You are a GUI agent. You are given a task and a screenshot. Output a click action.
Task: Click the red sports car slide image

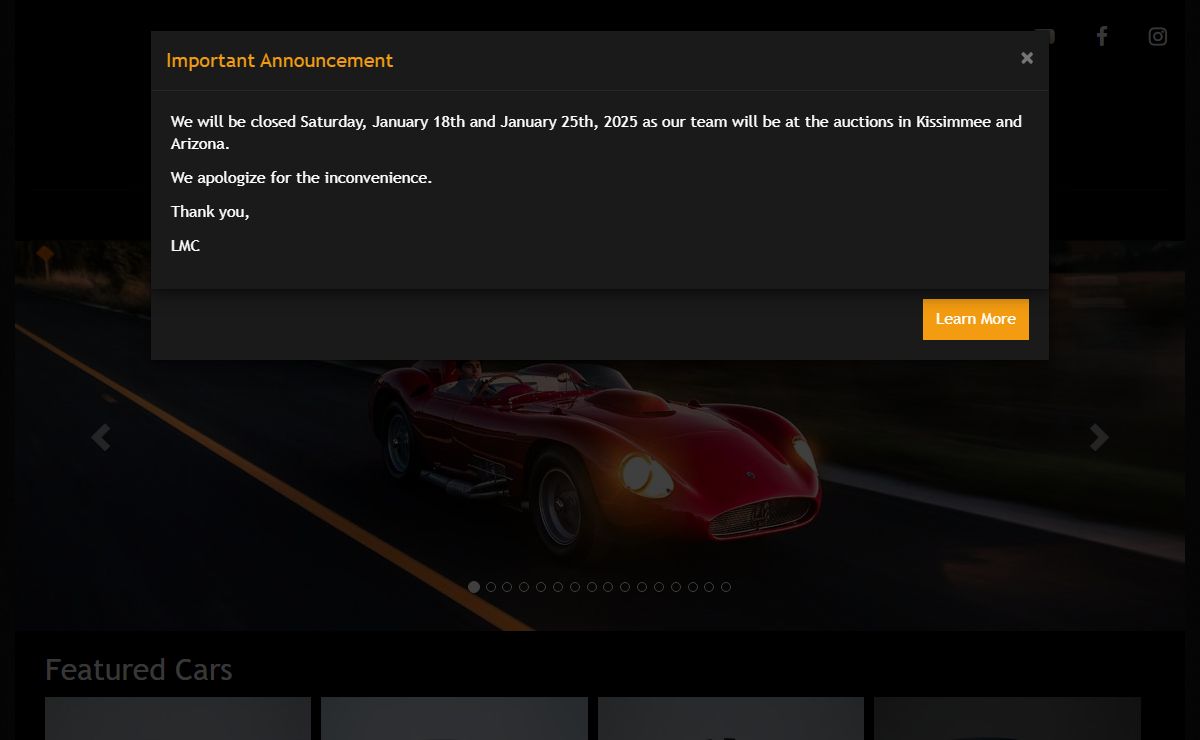click(x=600, y=435)
